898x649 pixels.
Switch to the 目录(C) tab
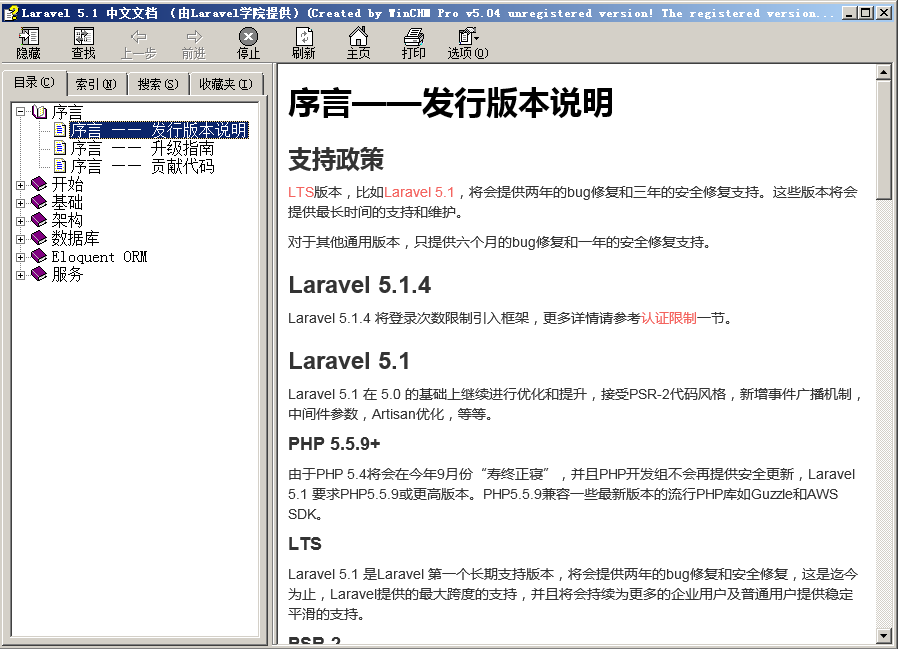34,82
